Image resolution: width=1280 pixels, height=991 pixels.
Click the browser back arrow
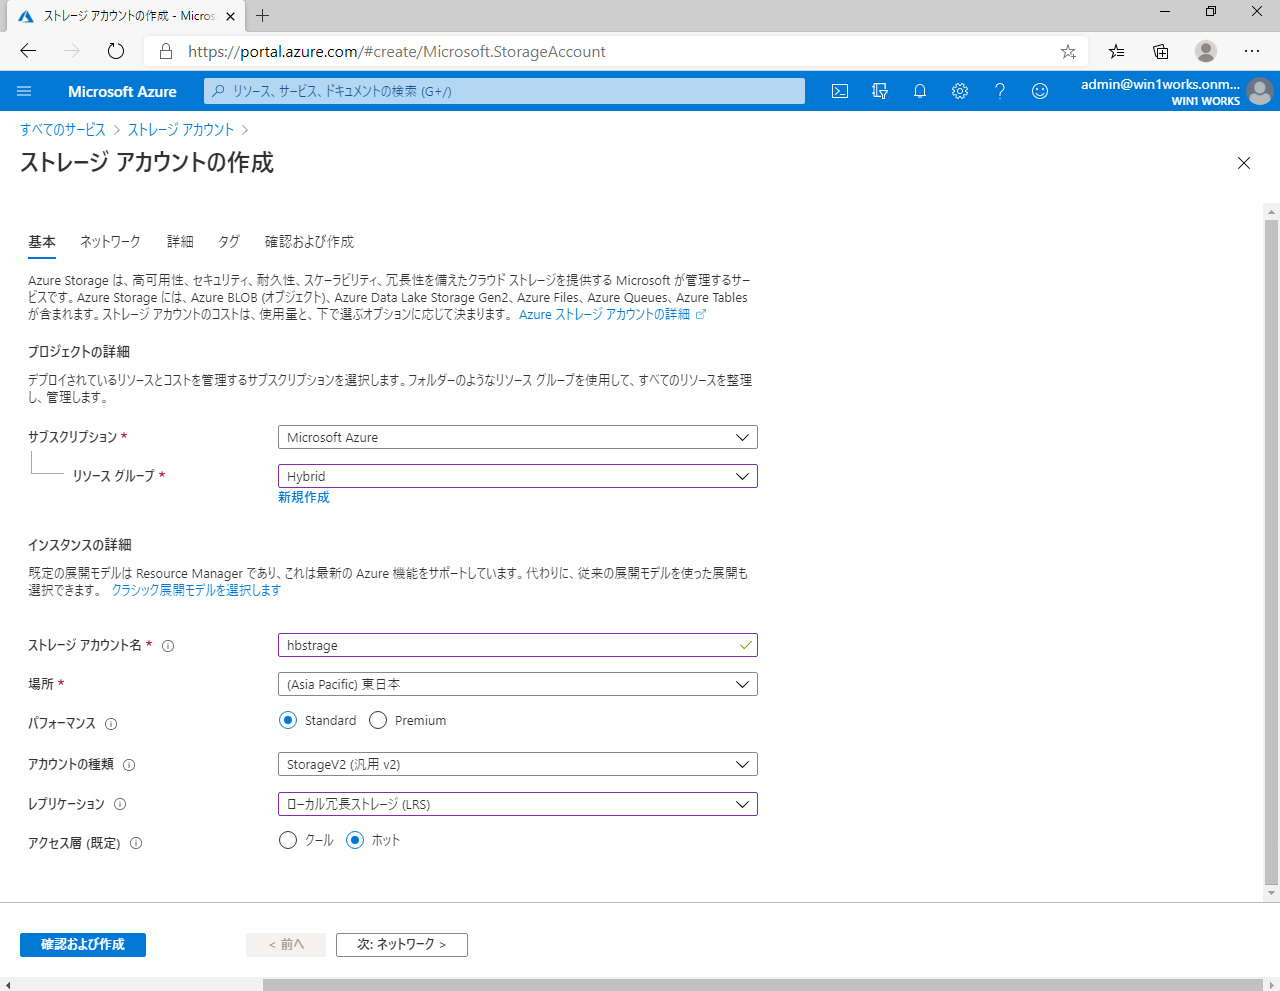[28, 51]
